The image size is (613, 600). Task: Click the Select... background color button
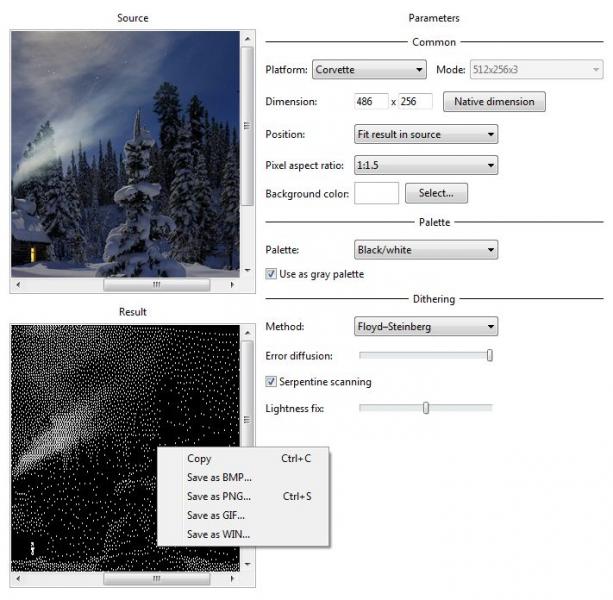coord(436,193)
